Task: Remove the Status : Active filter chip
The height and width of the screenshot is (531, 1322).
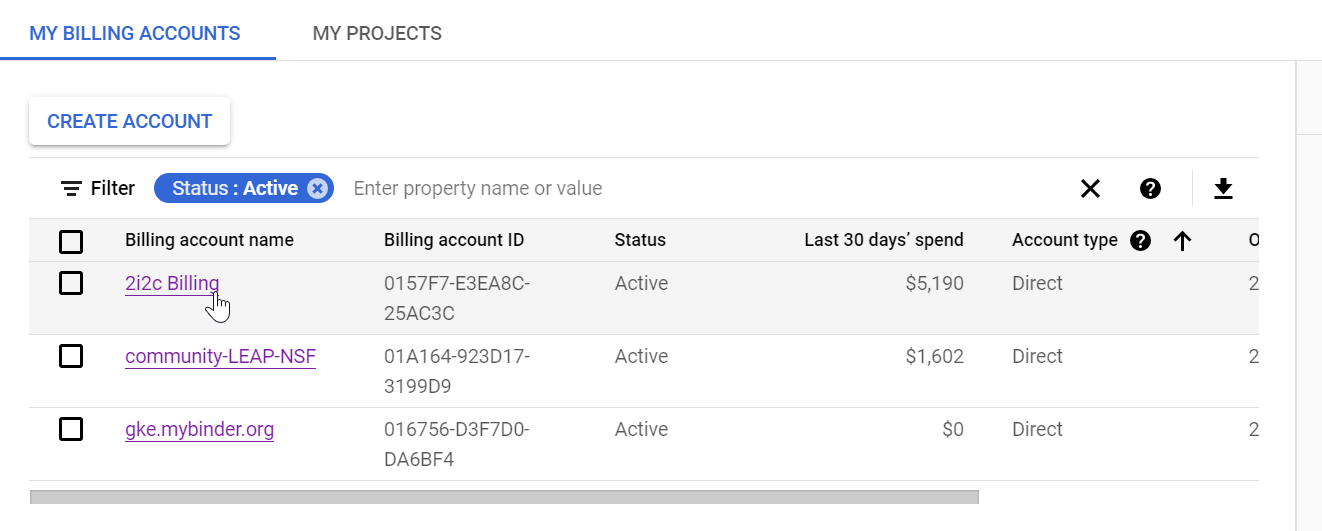Action: pos(317,188)
